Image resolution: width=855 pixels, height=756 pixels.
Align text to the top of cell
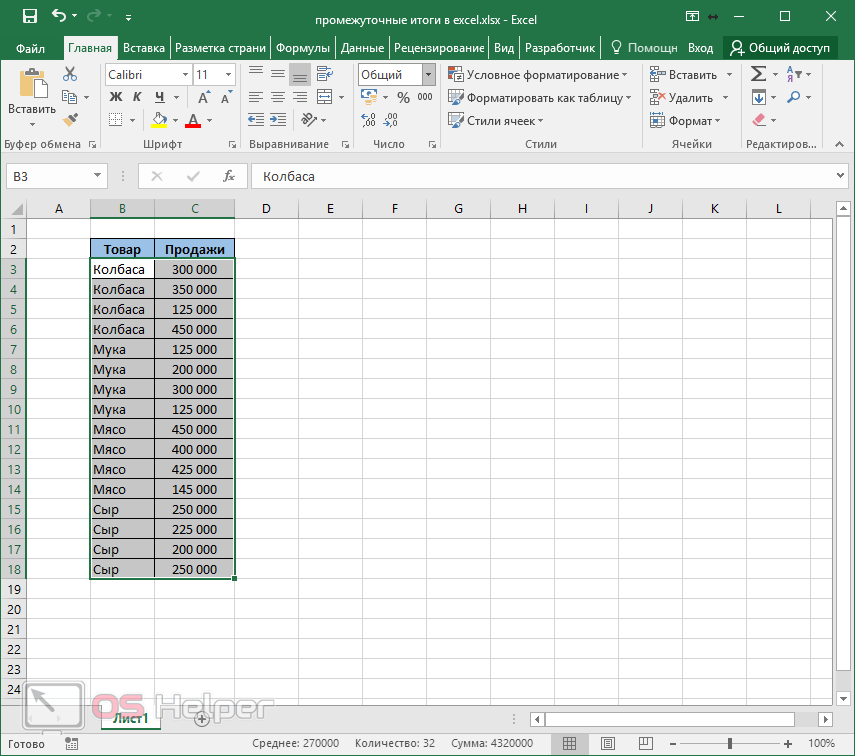[256, 74]
